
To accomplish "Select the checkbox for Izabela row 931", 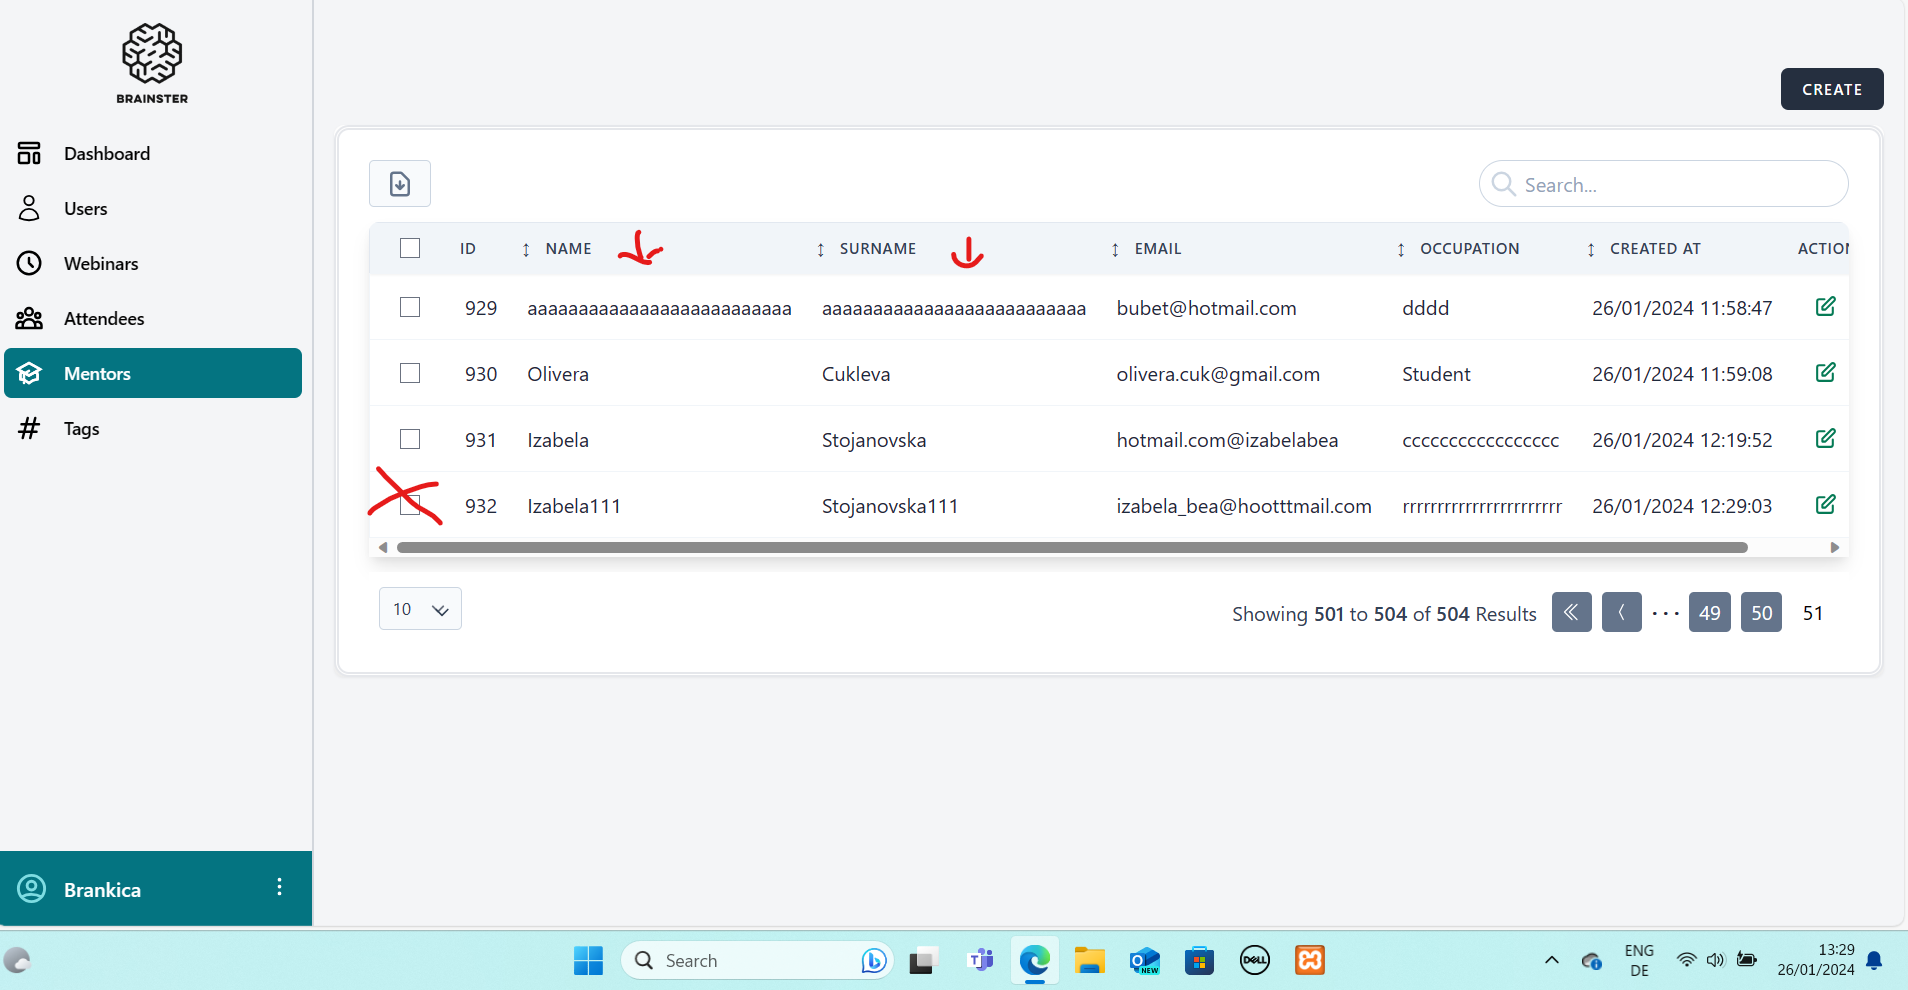I will pos(410,439).
